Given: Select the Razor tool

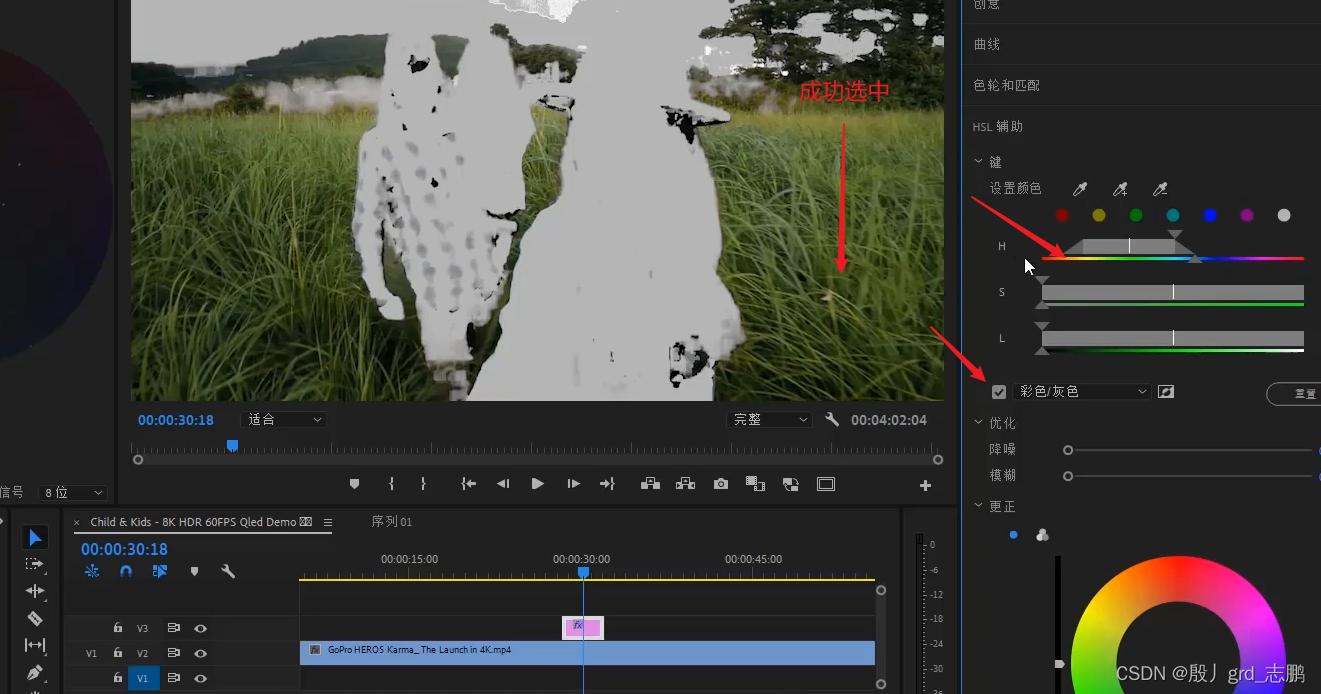Looking at the screenshot, I should pos(35,618).
